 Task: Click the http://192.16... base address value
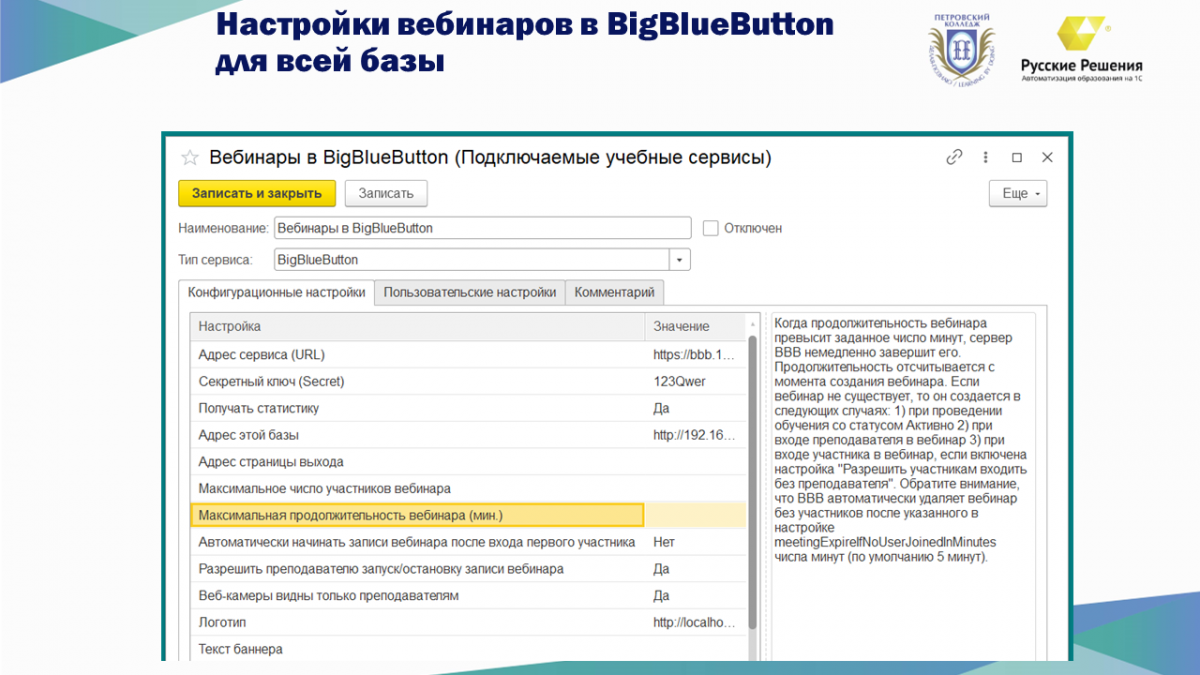(695, 435)
